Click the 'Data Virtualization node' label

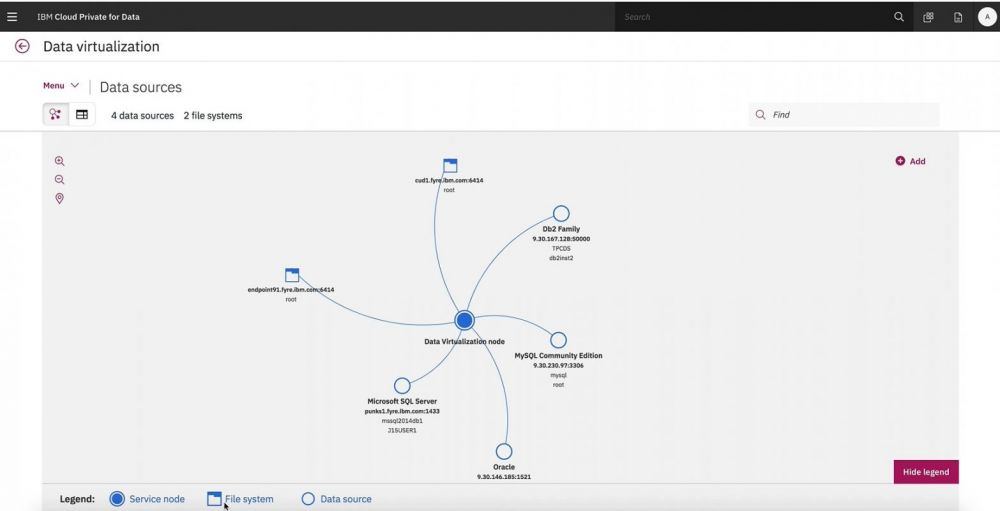tap(464, 342)
